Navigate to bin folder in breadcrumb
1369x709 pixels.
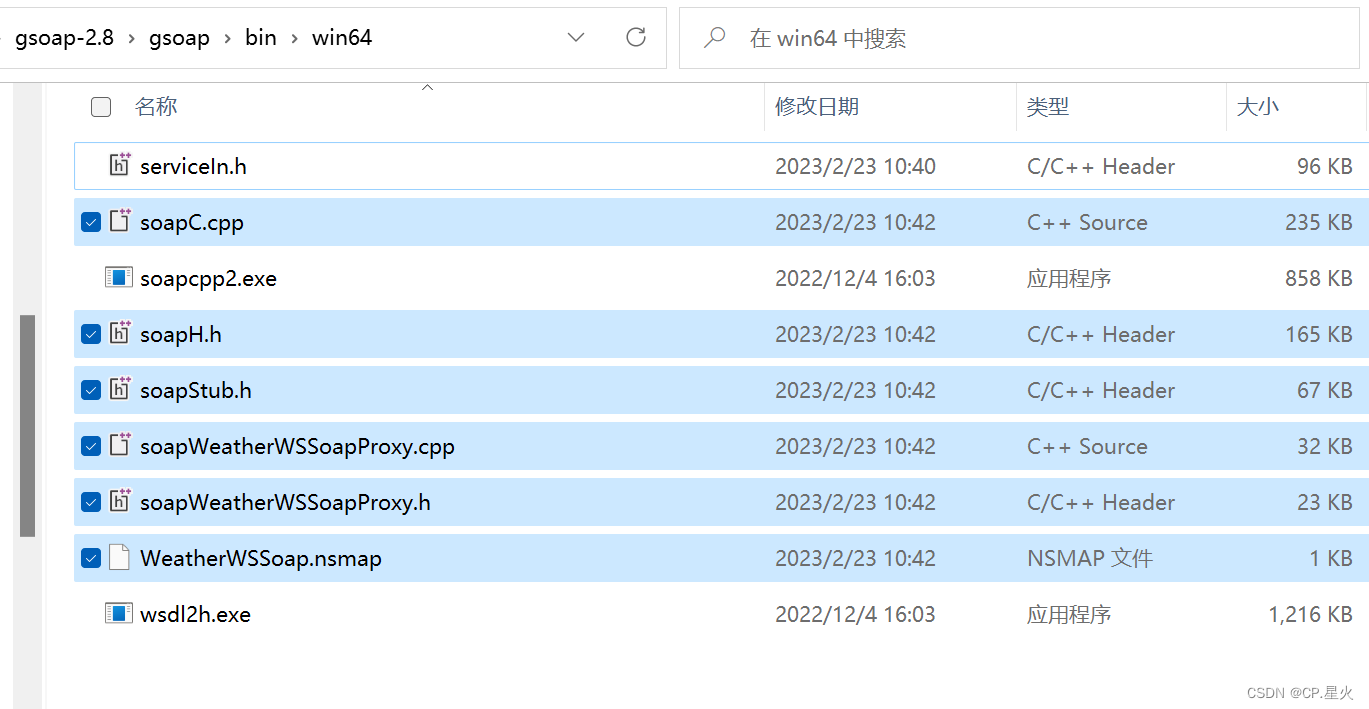click(x=261, y=37)
